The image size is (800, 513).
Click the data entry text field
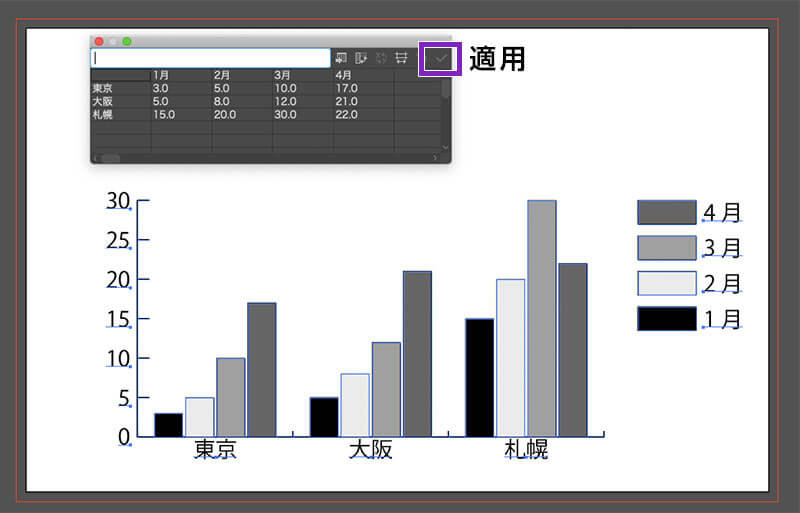point(211,58)
